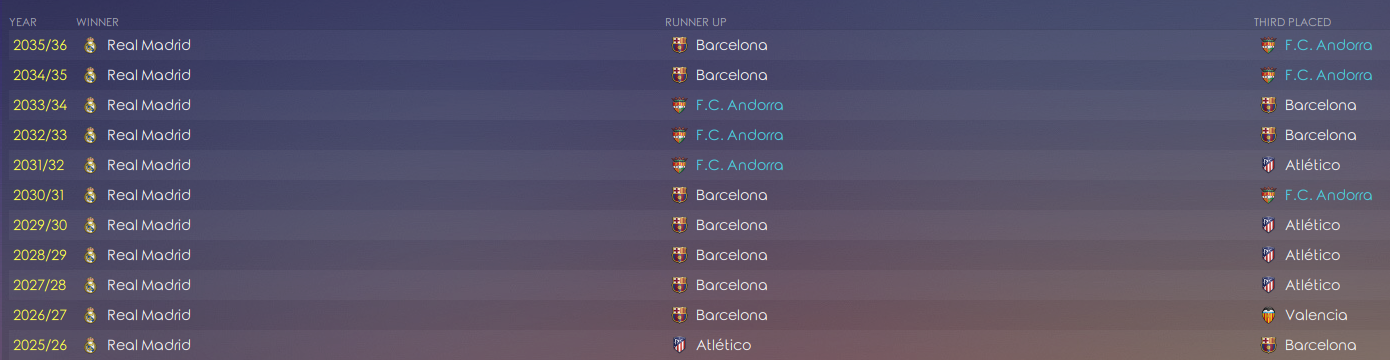Sort table by Year column header
The height and width of the screenshot is (360, 1390).
pyautogui.click(x=23, y=22)
